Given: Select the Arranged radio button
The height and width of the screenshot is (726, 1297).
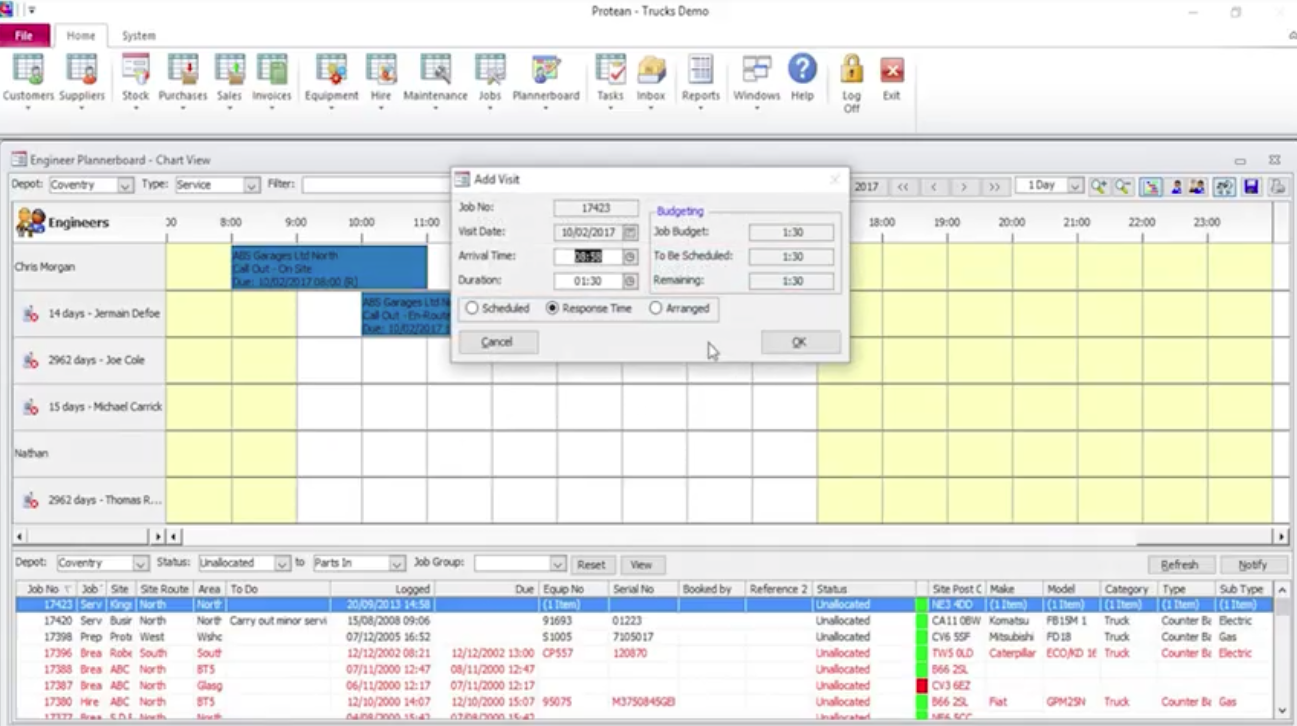Looking at the screenshot, I should point(656,309).
